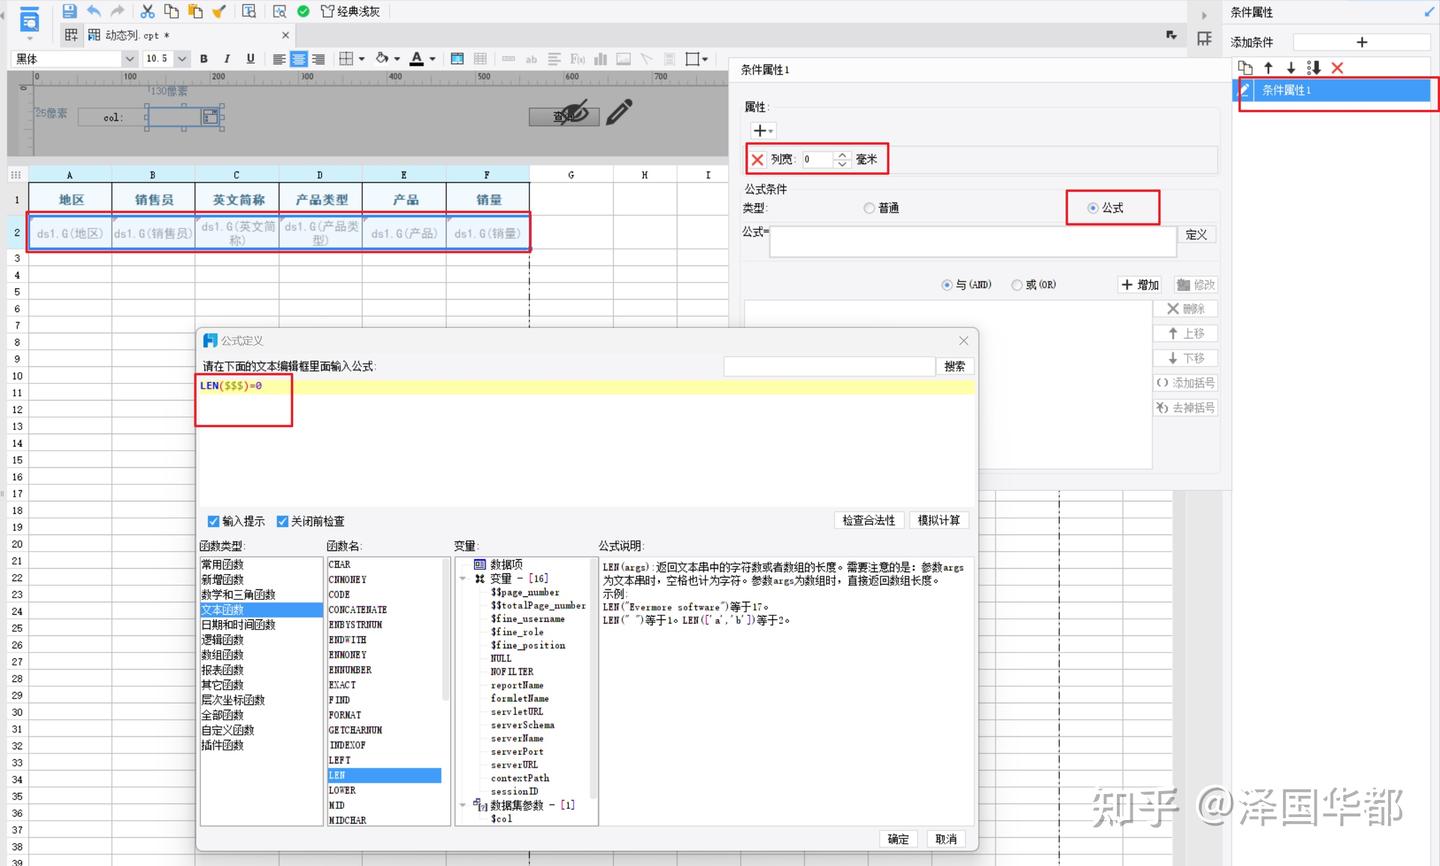The width and height of the screenshot is (1440, 866).
Task: Copy the condition attribute item
Action: pyautogui.click(x=1245, y=68)
